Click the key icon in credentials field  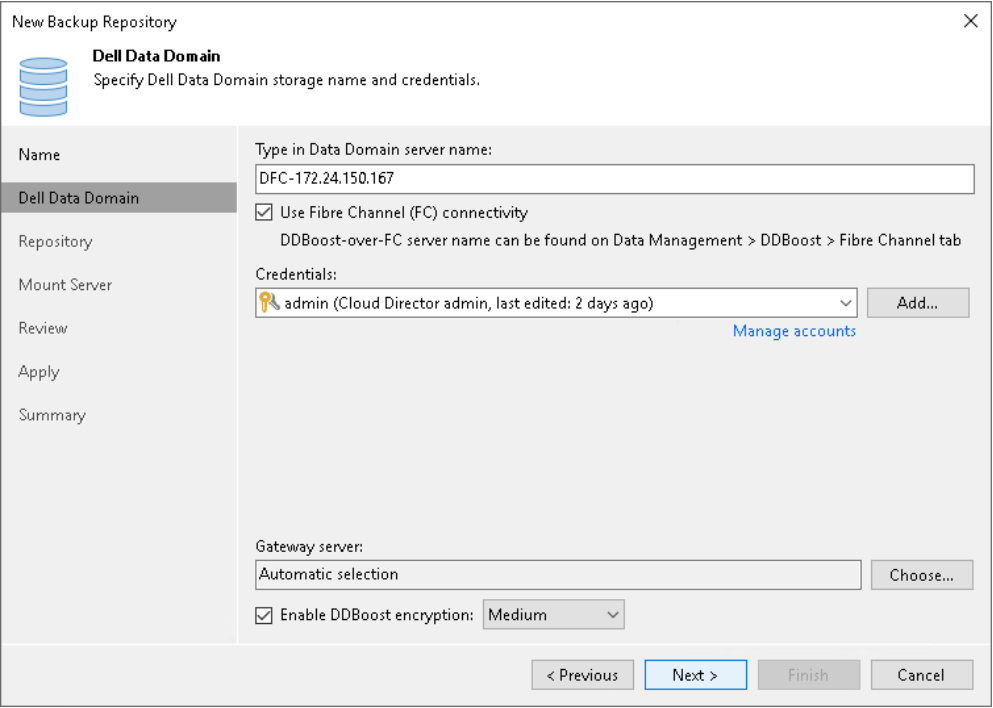(x=270, y=303)
